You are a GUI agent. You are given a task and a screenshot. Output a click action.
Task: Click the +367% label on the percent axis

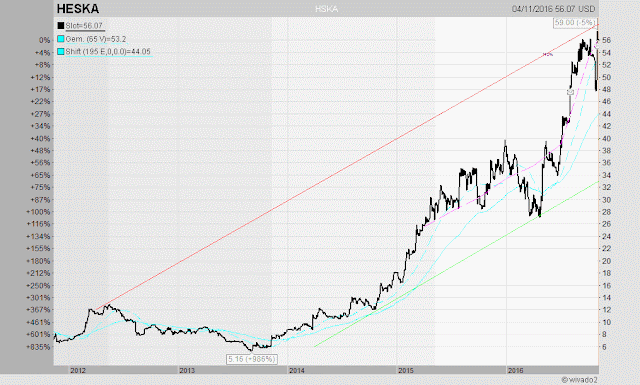click(39, 310)
